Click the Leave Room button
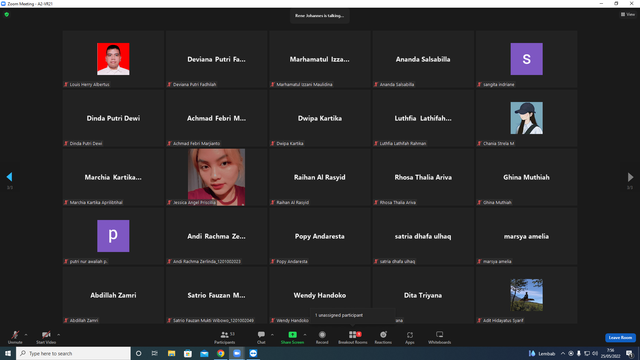Viewport: 640px width, 360px height. pos(620,338)
